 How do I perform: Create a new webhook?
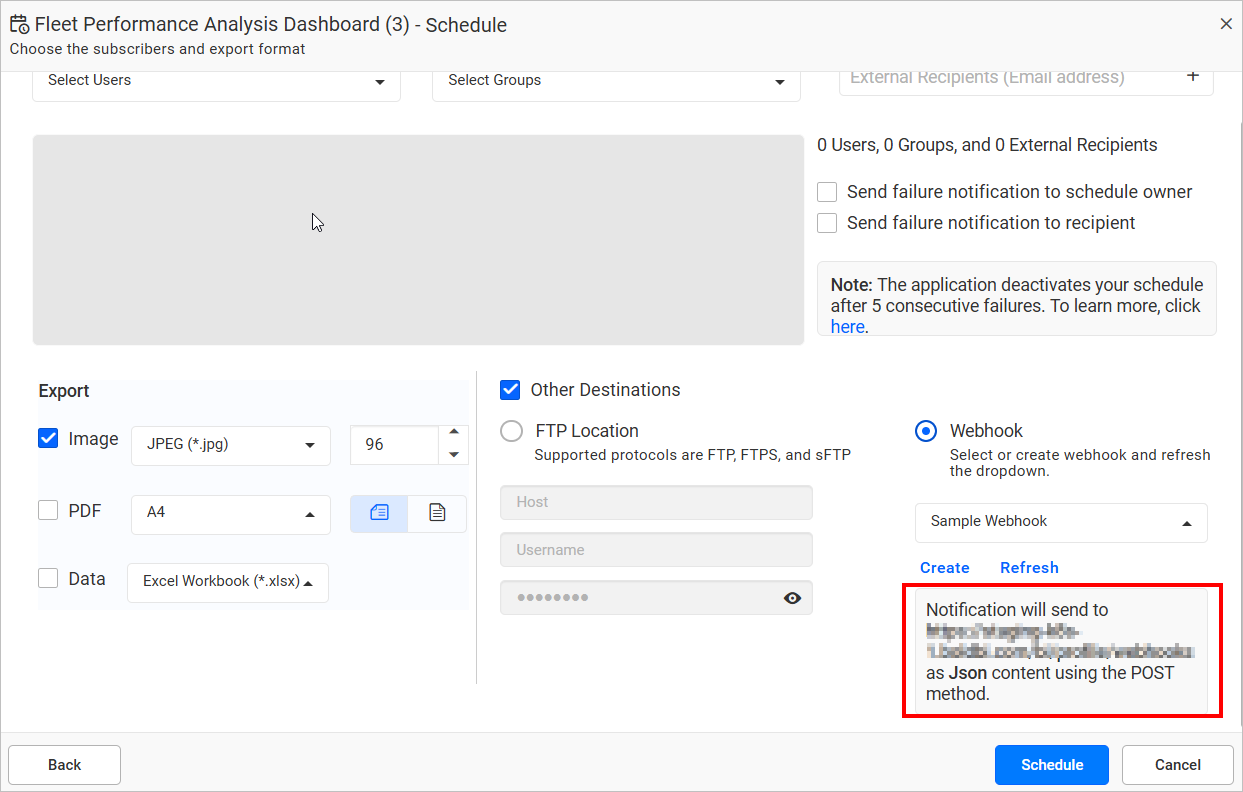(x=944, y=567)
